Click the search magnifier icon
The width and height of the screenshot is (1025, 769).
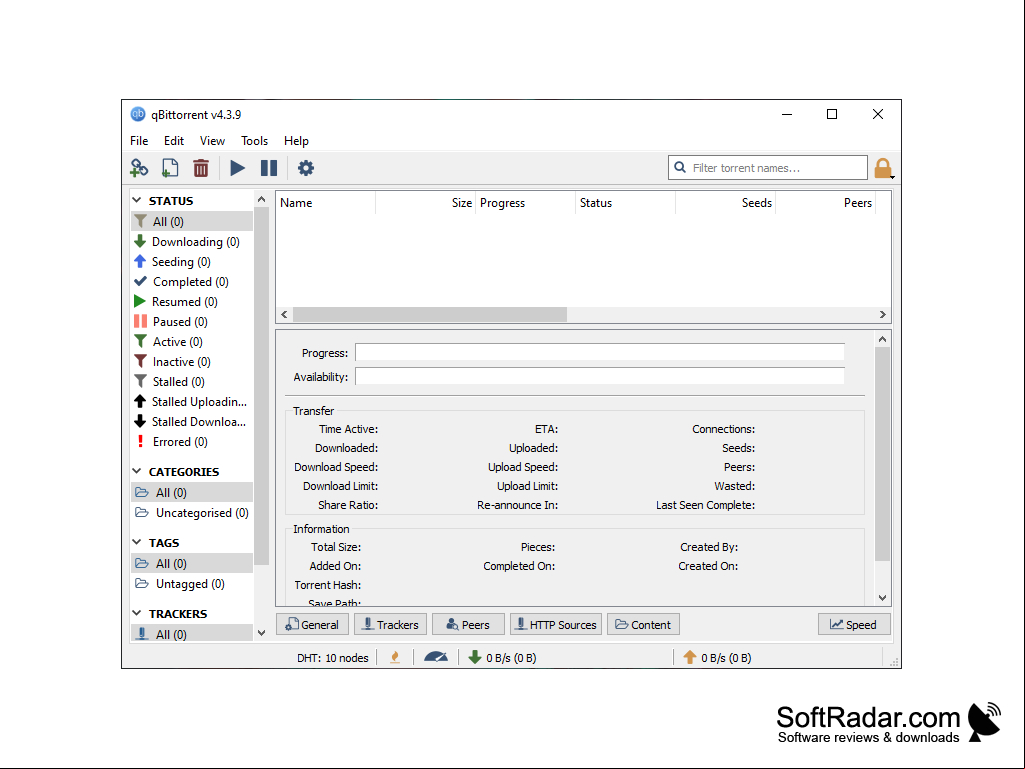click(x=680, y=167)
